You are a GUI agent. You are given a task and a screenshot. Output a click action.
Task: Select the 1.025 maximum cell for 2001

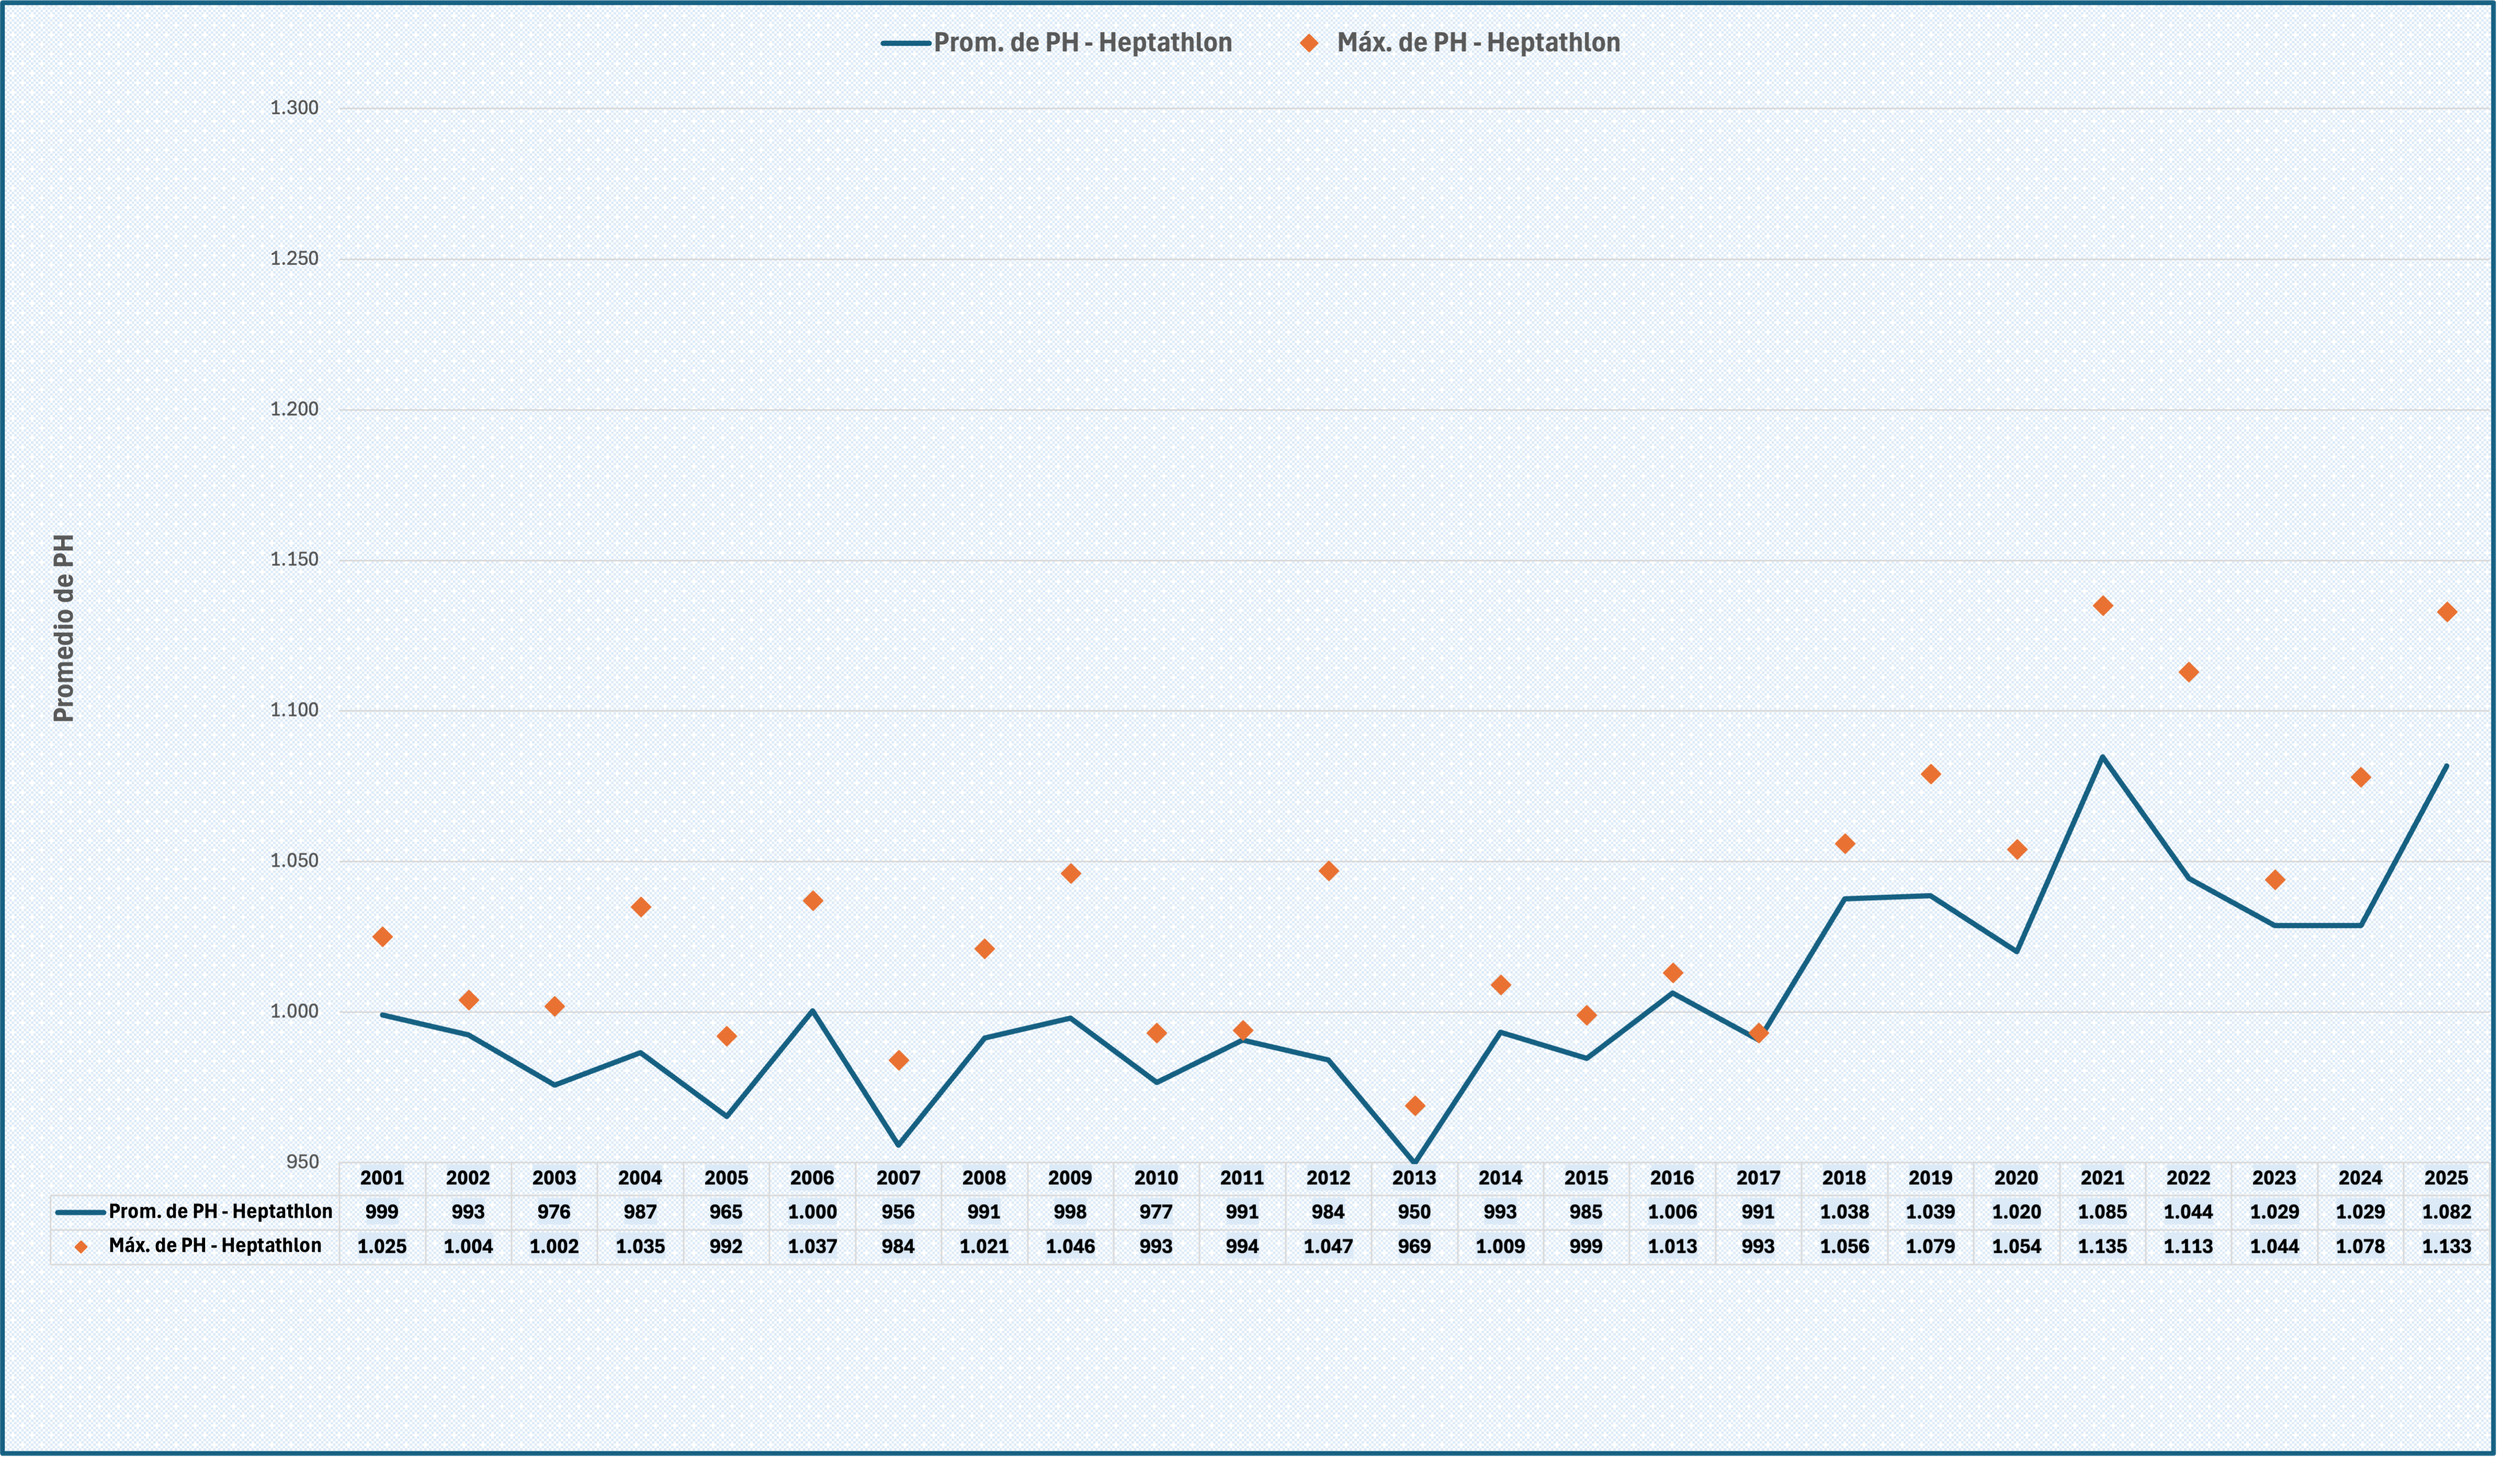click(x=382, y=1247)
